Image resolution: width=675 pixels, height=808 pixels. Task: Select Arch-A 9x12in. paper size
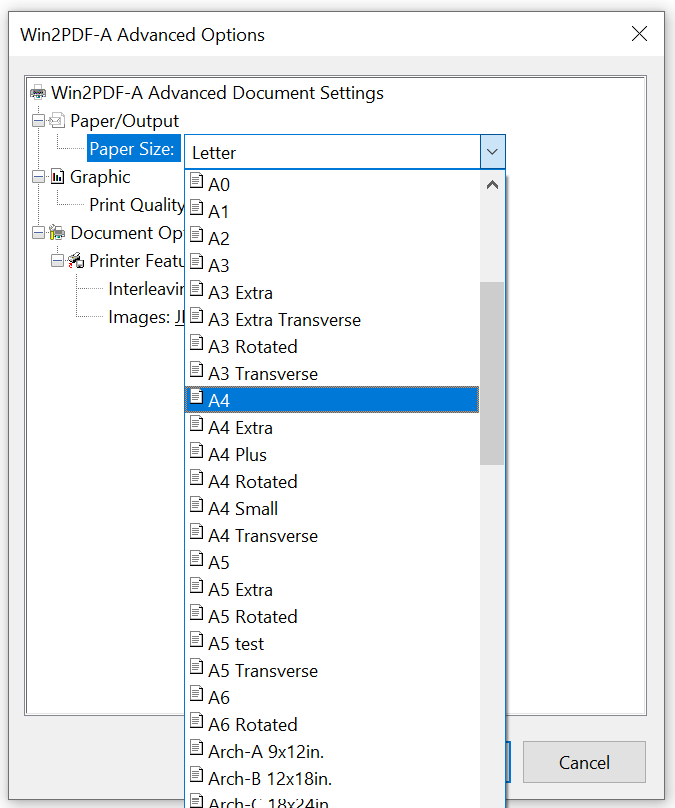coord(332,751)
